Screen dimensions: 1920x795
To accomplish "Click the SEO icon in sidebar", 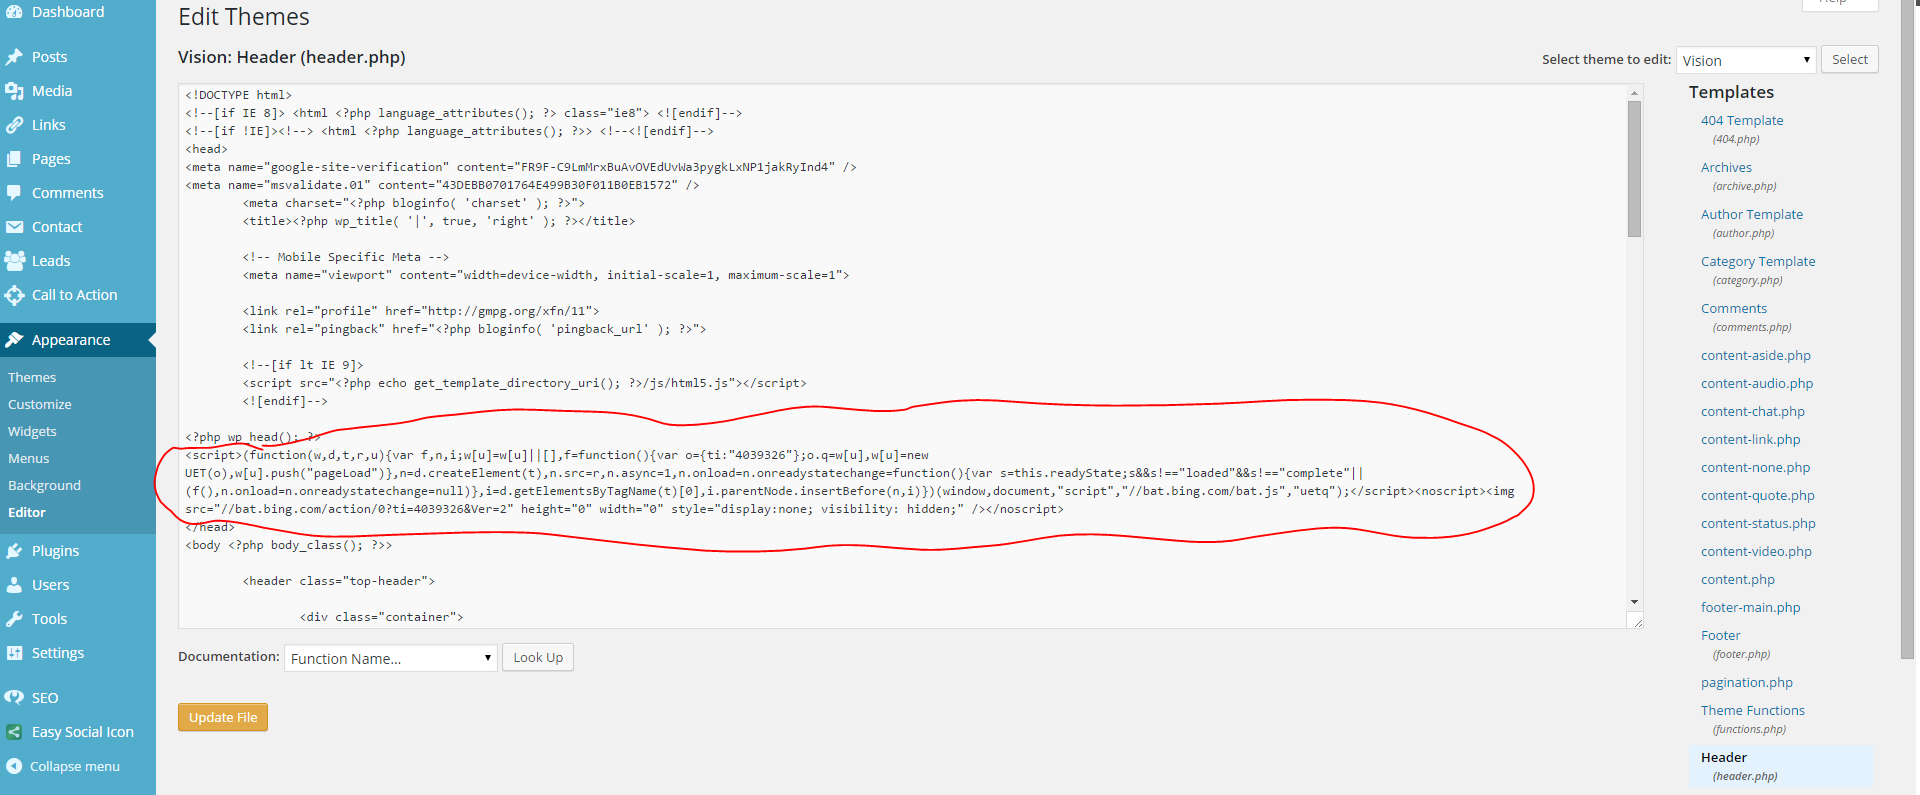I will tap(14, 698).
